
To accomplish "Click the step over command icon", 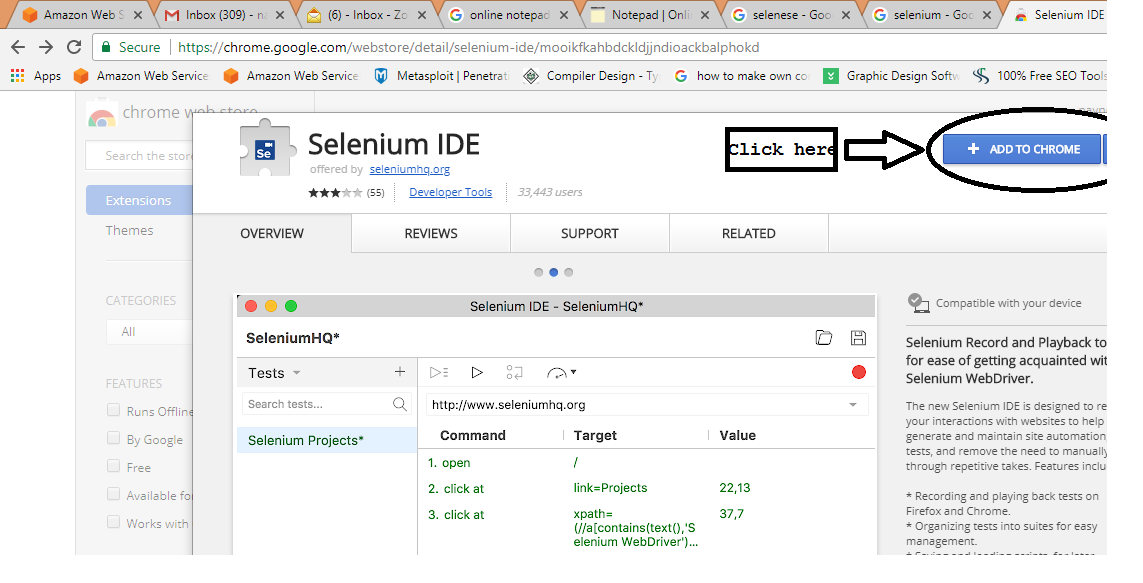I will [514, 372].
